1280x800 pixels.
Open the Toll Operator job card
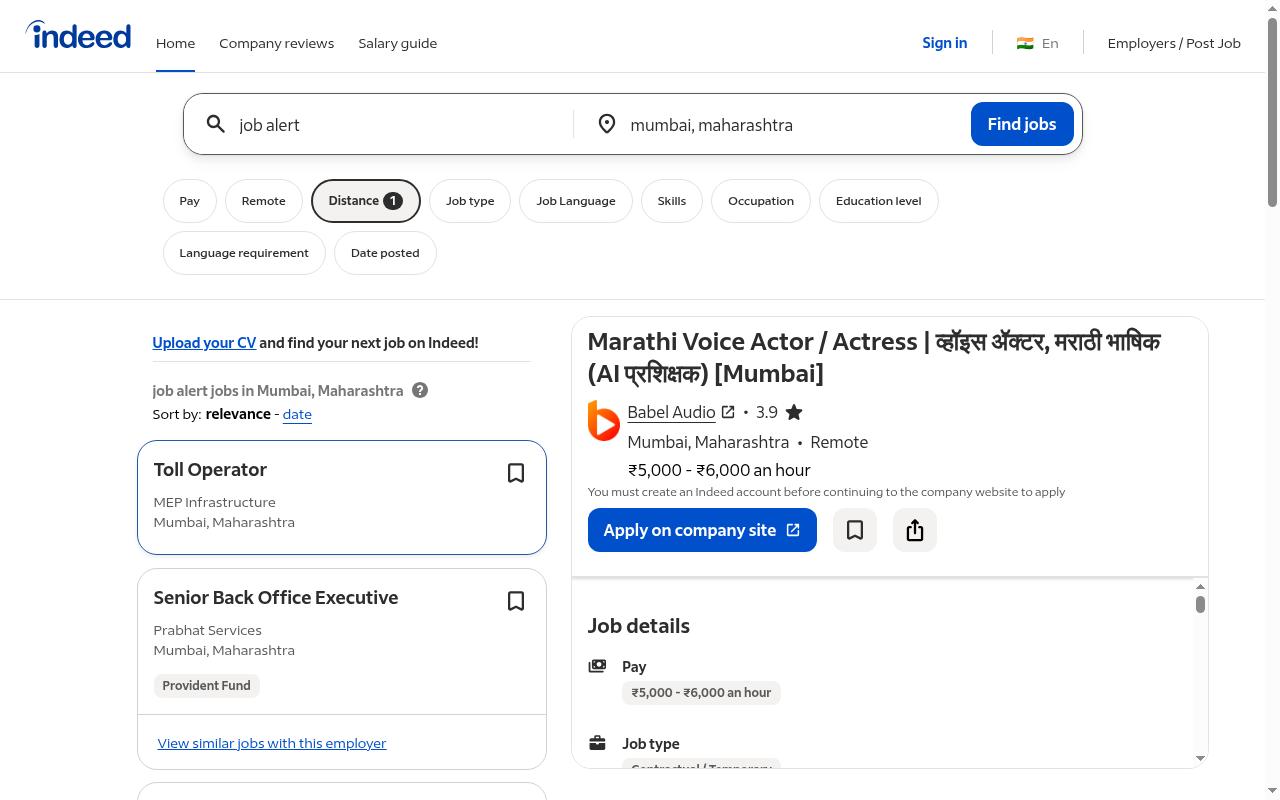342,497
